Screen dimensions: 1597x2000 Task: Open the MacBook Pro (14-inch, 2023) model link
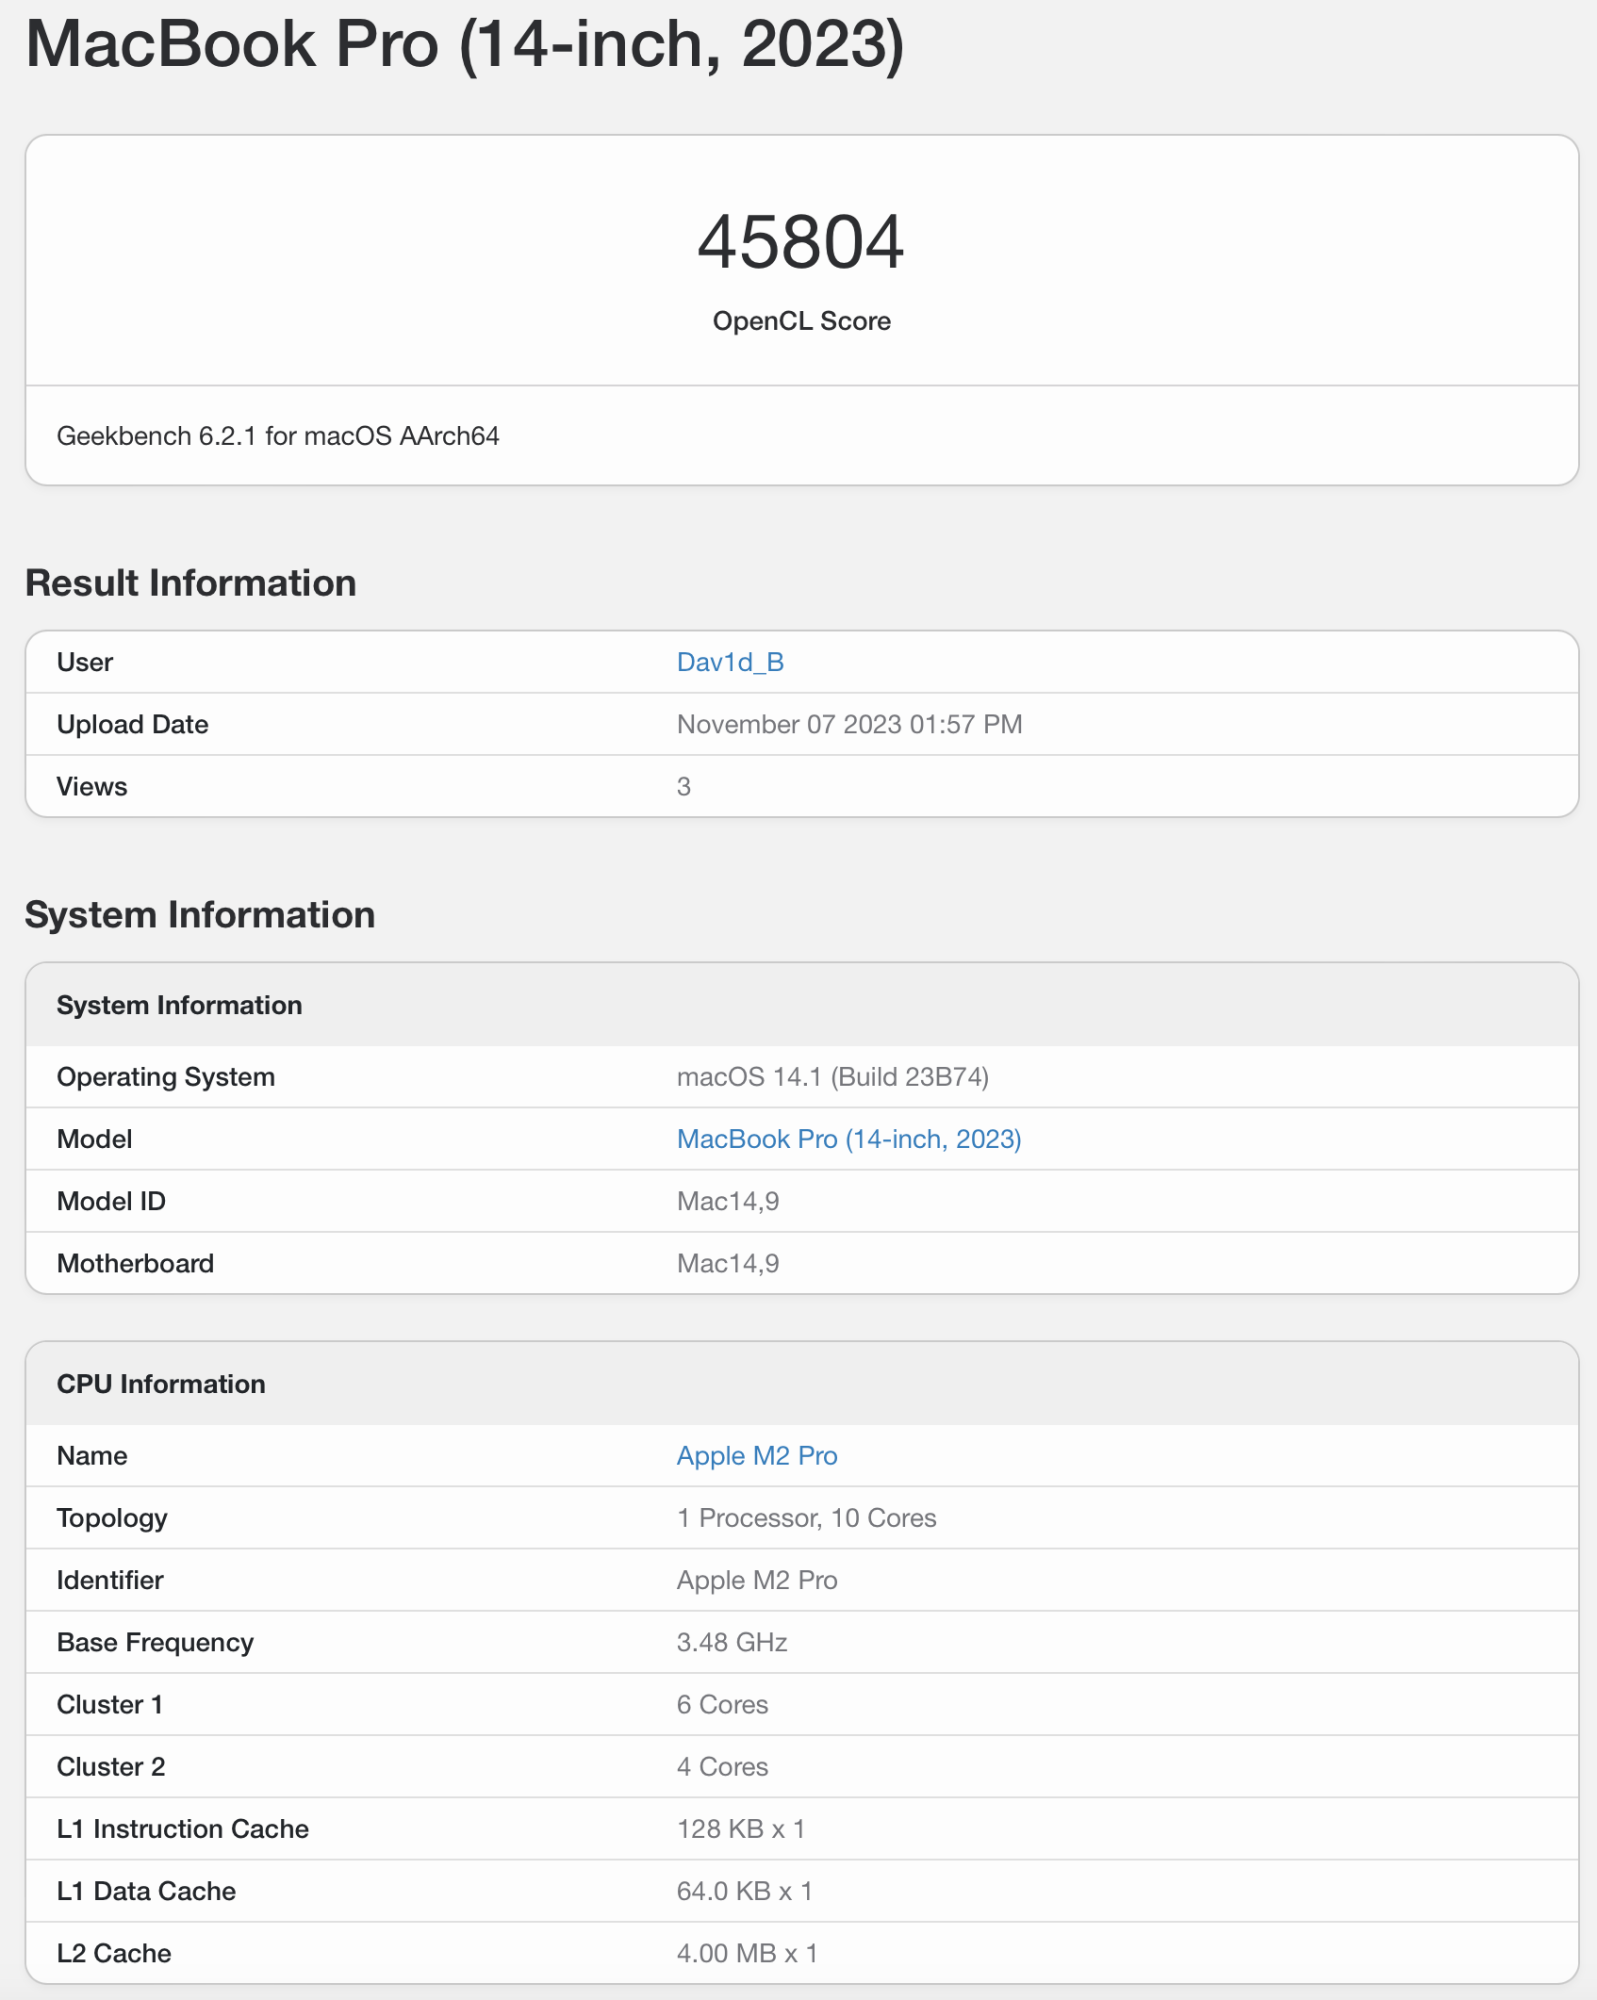tap(849, 1139)
